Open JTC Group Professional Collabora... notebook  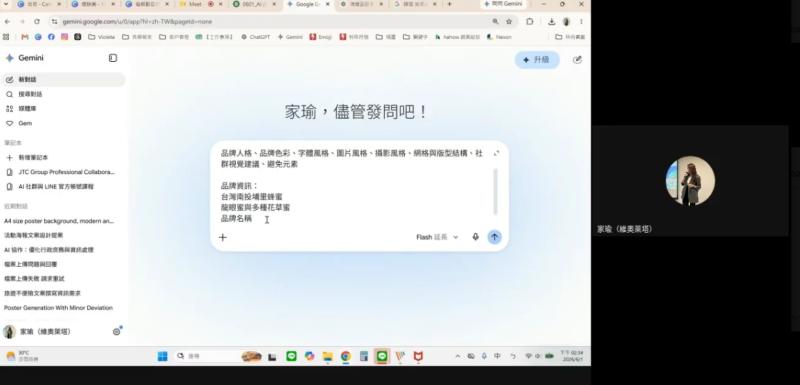click(64, 172)
